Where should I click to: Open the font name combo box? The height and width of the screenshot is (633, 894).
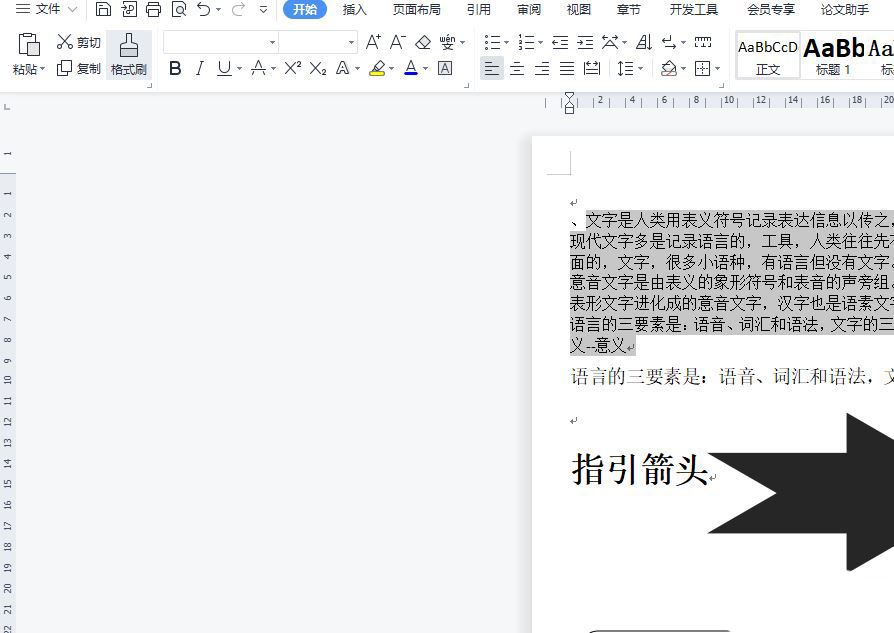pos(221,42)
